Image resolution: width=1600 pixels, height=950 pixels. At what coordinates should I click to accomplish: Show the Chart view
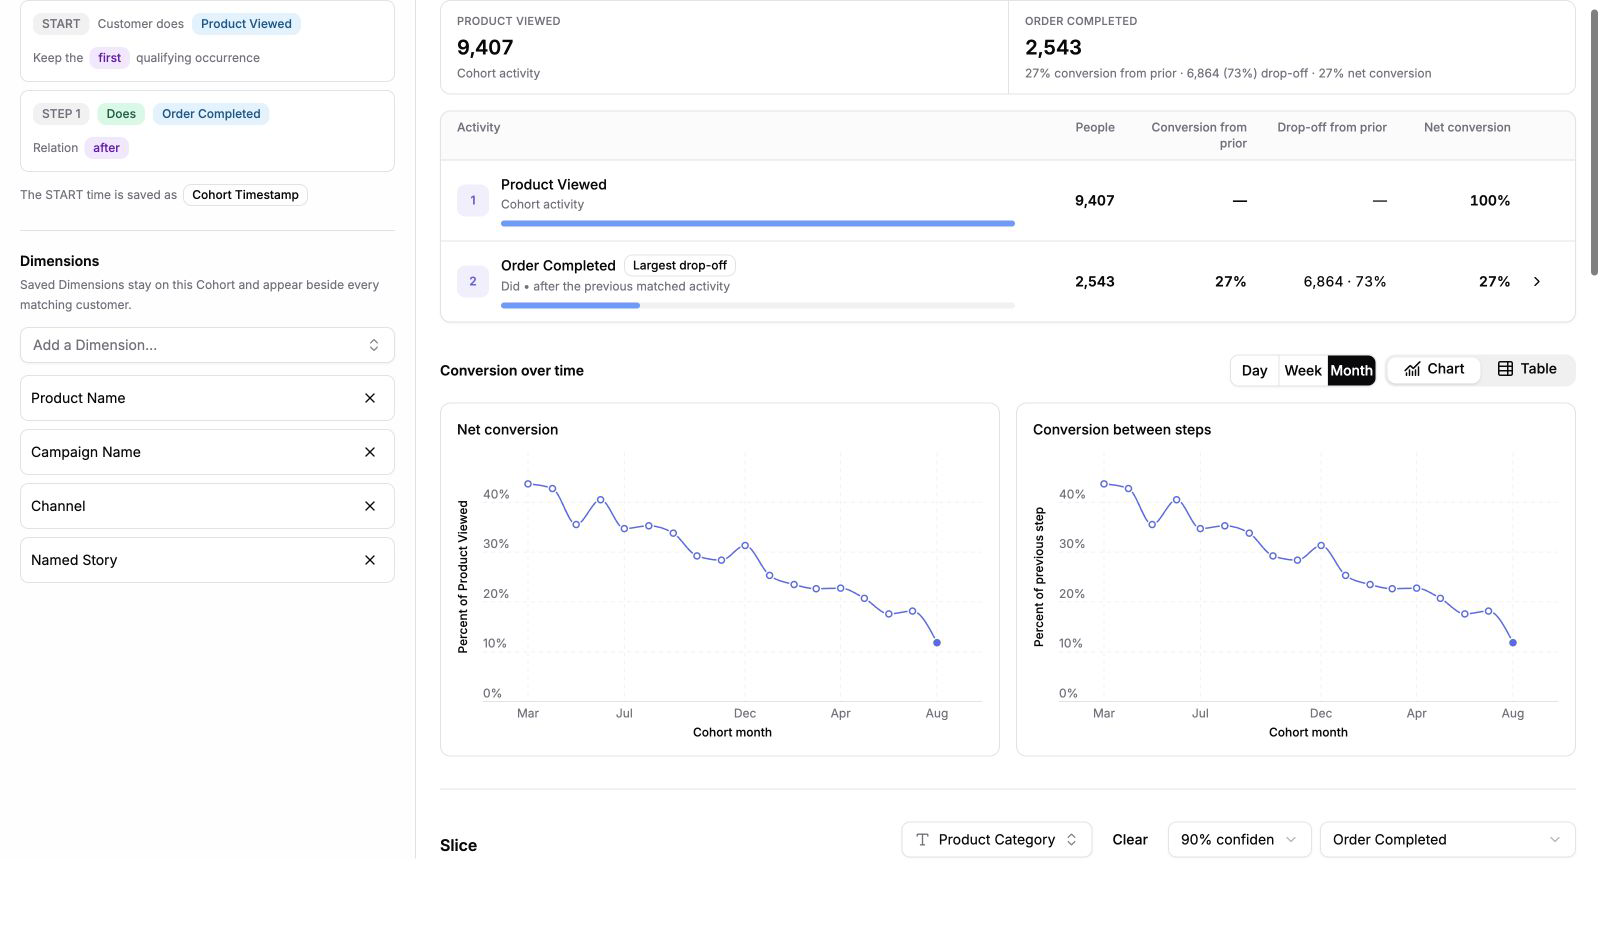click(1434, 369)
